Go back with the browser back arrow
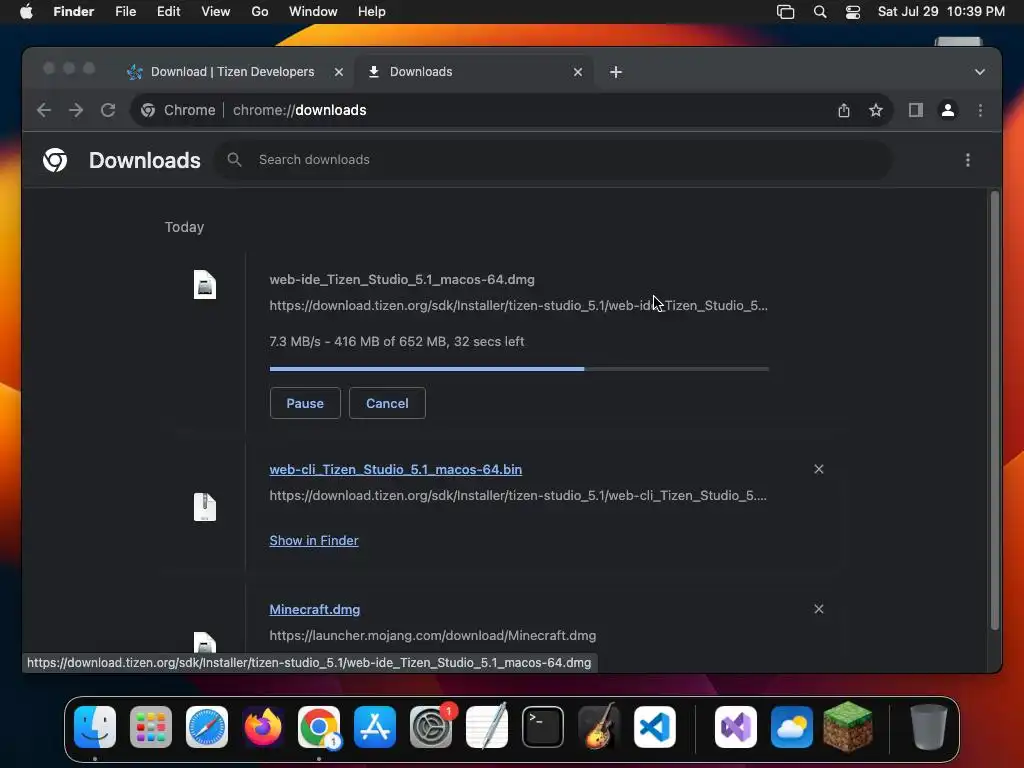 (x=44, y=110)
